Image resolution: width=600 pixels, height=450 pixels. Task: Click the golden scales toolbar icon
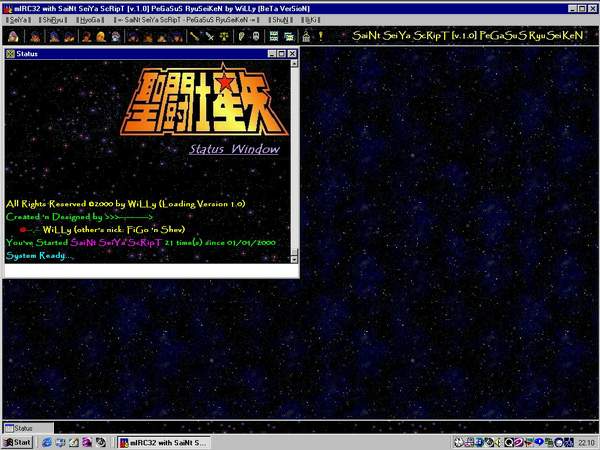(224, 37)
